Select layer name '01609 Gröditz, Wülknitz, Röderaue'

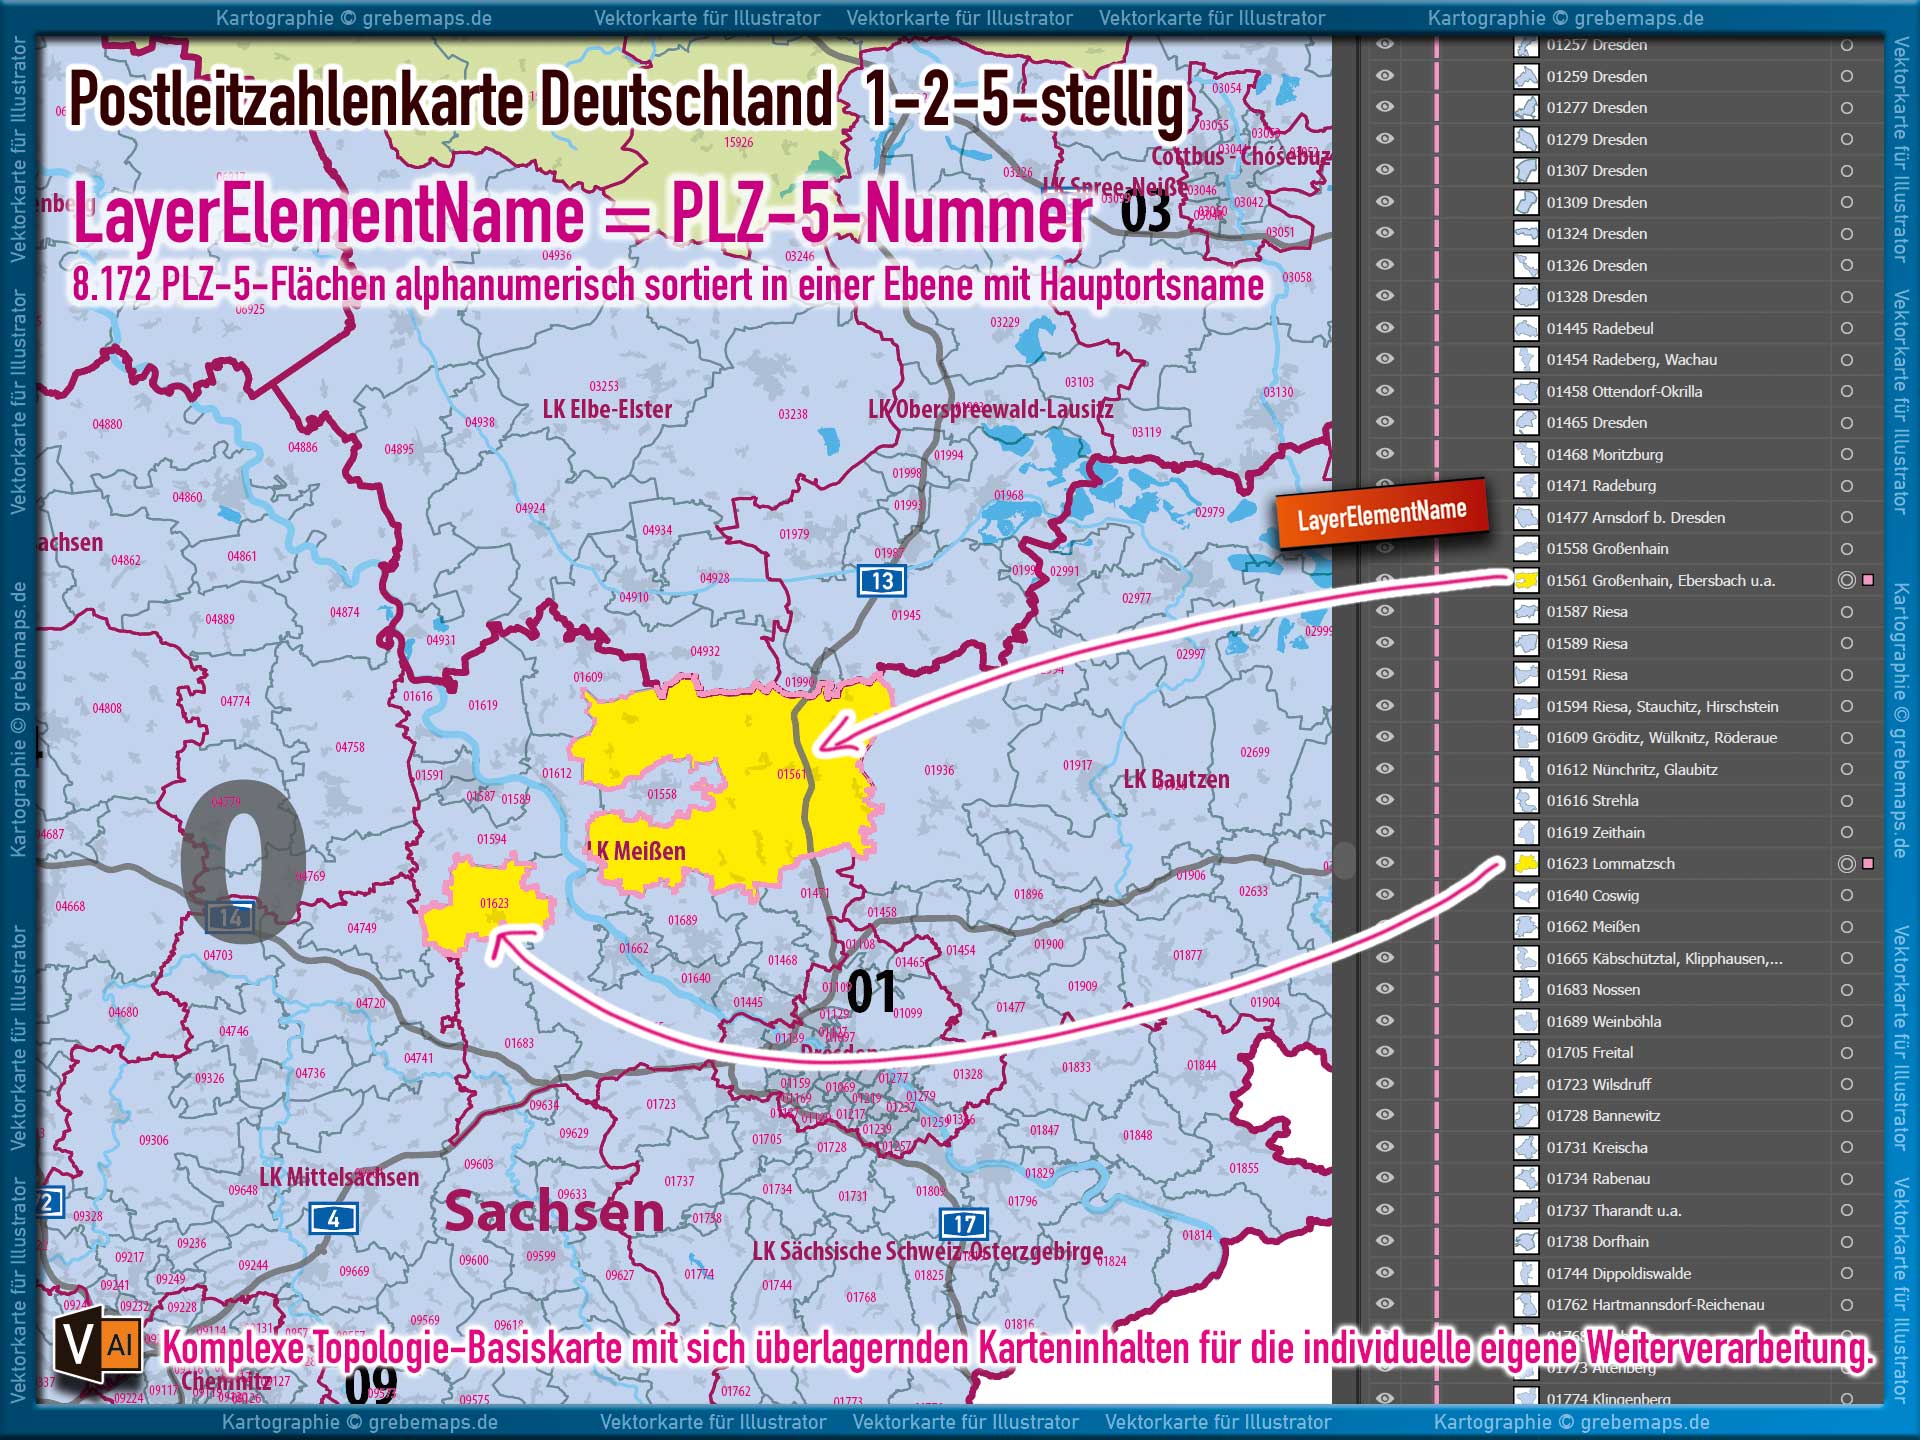1661,738
